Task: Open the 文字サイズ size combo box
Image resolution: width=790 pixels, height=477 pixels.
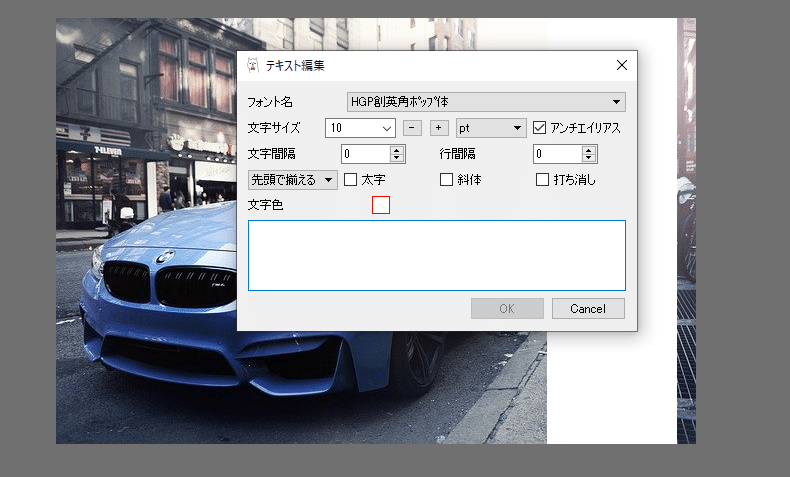Action: 360,128
